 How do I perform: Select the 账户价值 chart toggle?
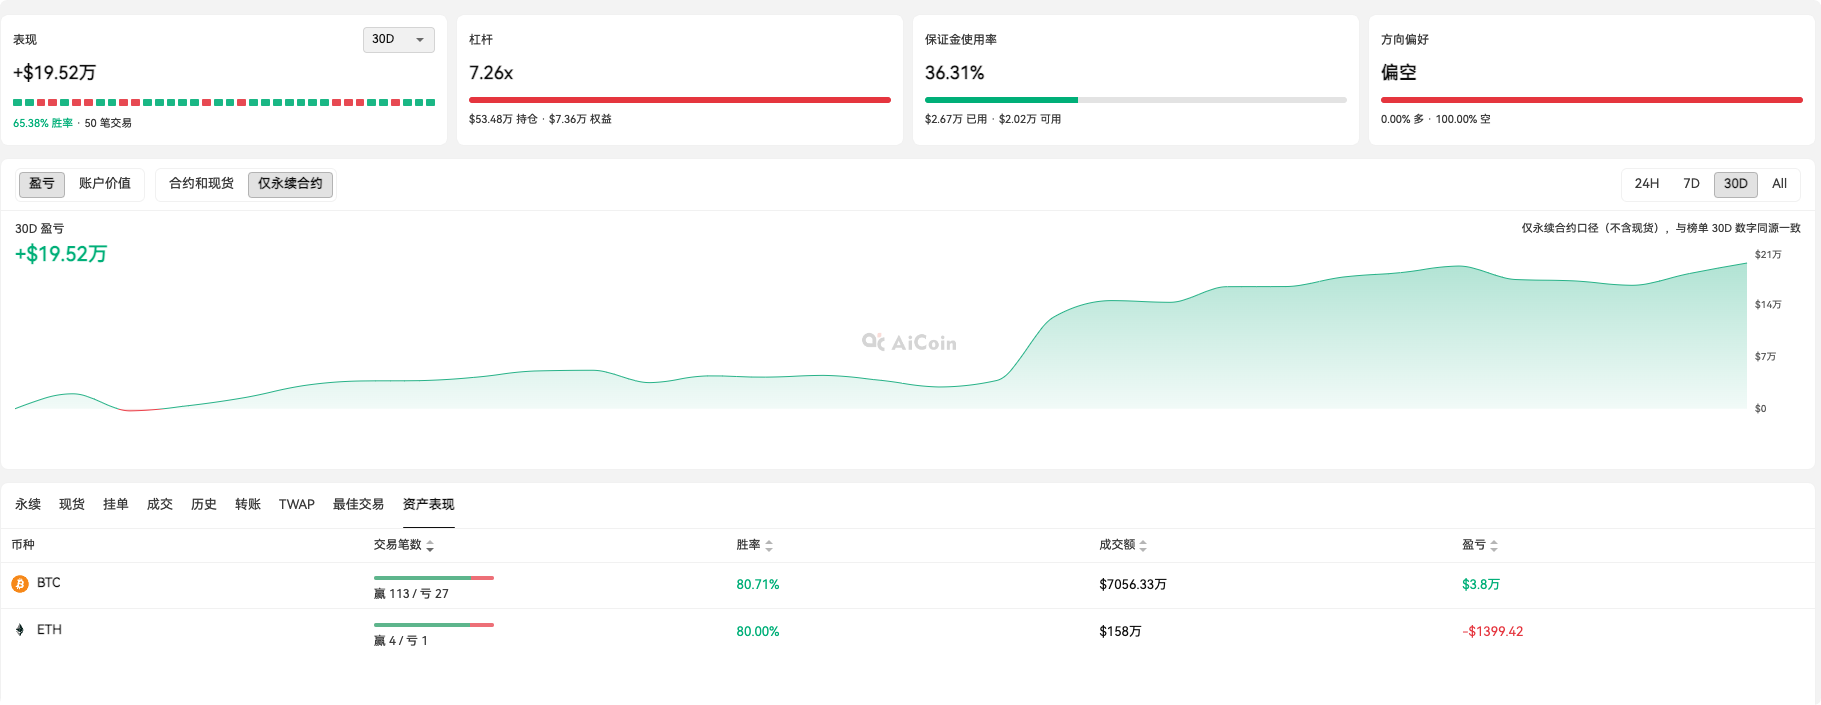(105, 184)
